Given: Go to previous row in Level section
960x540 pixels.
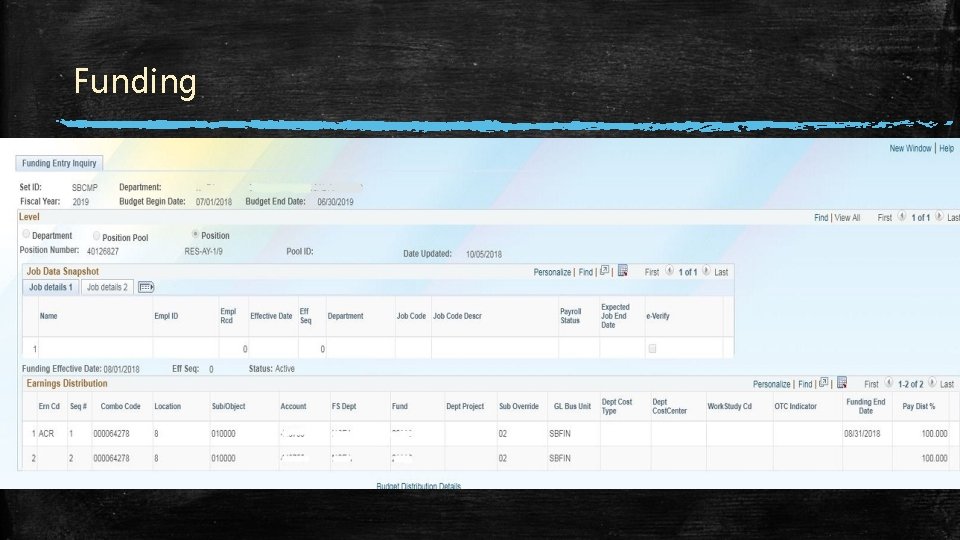Looking at the screenshot, I should click(902, 217).
